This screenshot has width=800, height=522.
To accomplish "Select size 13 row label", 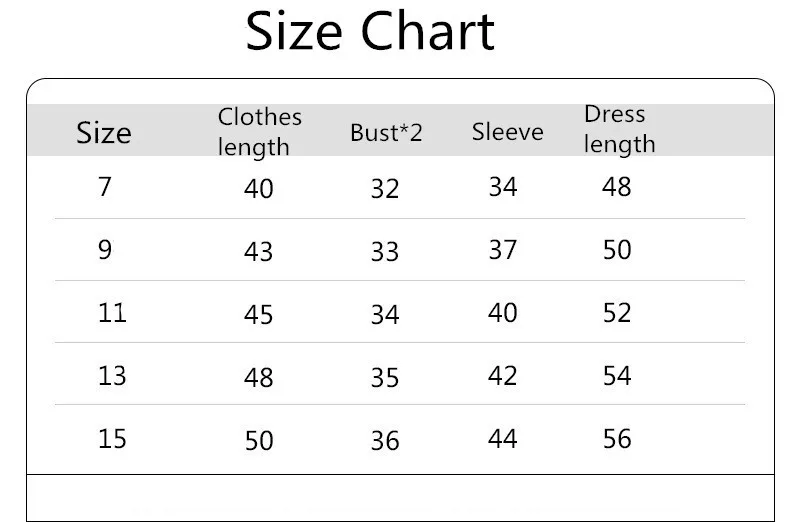I will tap(112, 376).
